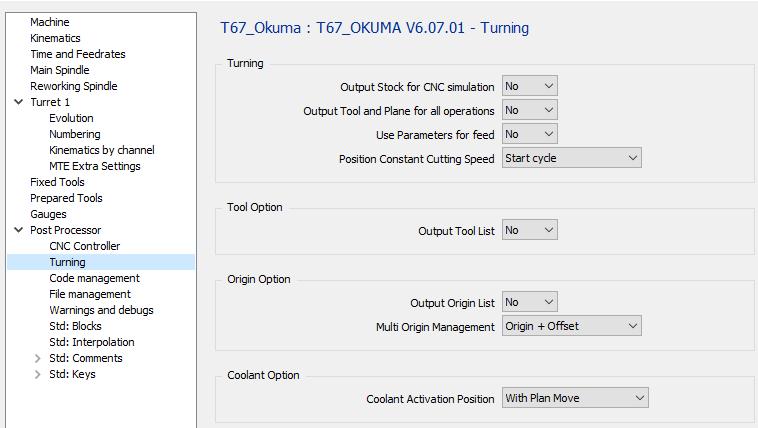Select Code management in tree
This screenshot has width=758, height=428.
[x=94, y=278]
